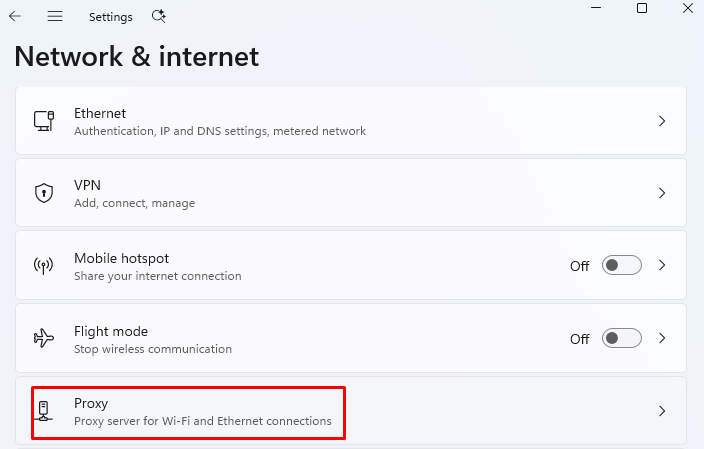704x449 pixels.
Task: Maximize the Settings window
Action: [x=642, y=8]
